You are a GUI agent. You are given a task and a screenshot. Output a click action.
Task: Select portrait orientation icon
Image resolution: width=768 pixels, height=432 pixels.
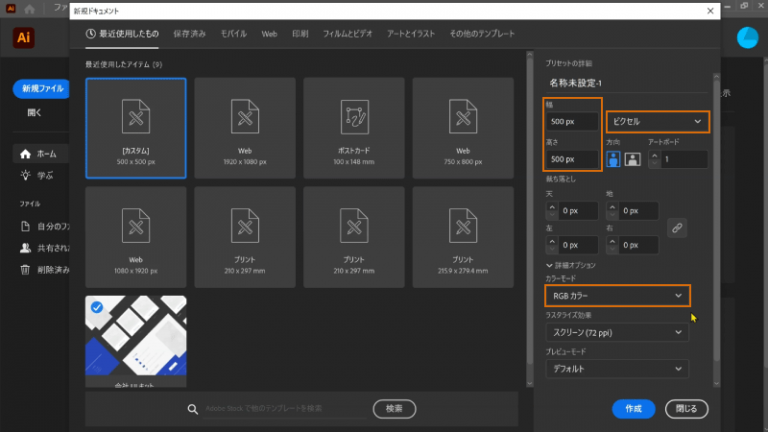pyautogui.click(x=614, y=159)
